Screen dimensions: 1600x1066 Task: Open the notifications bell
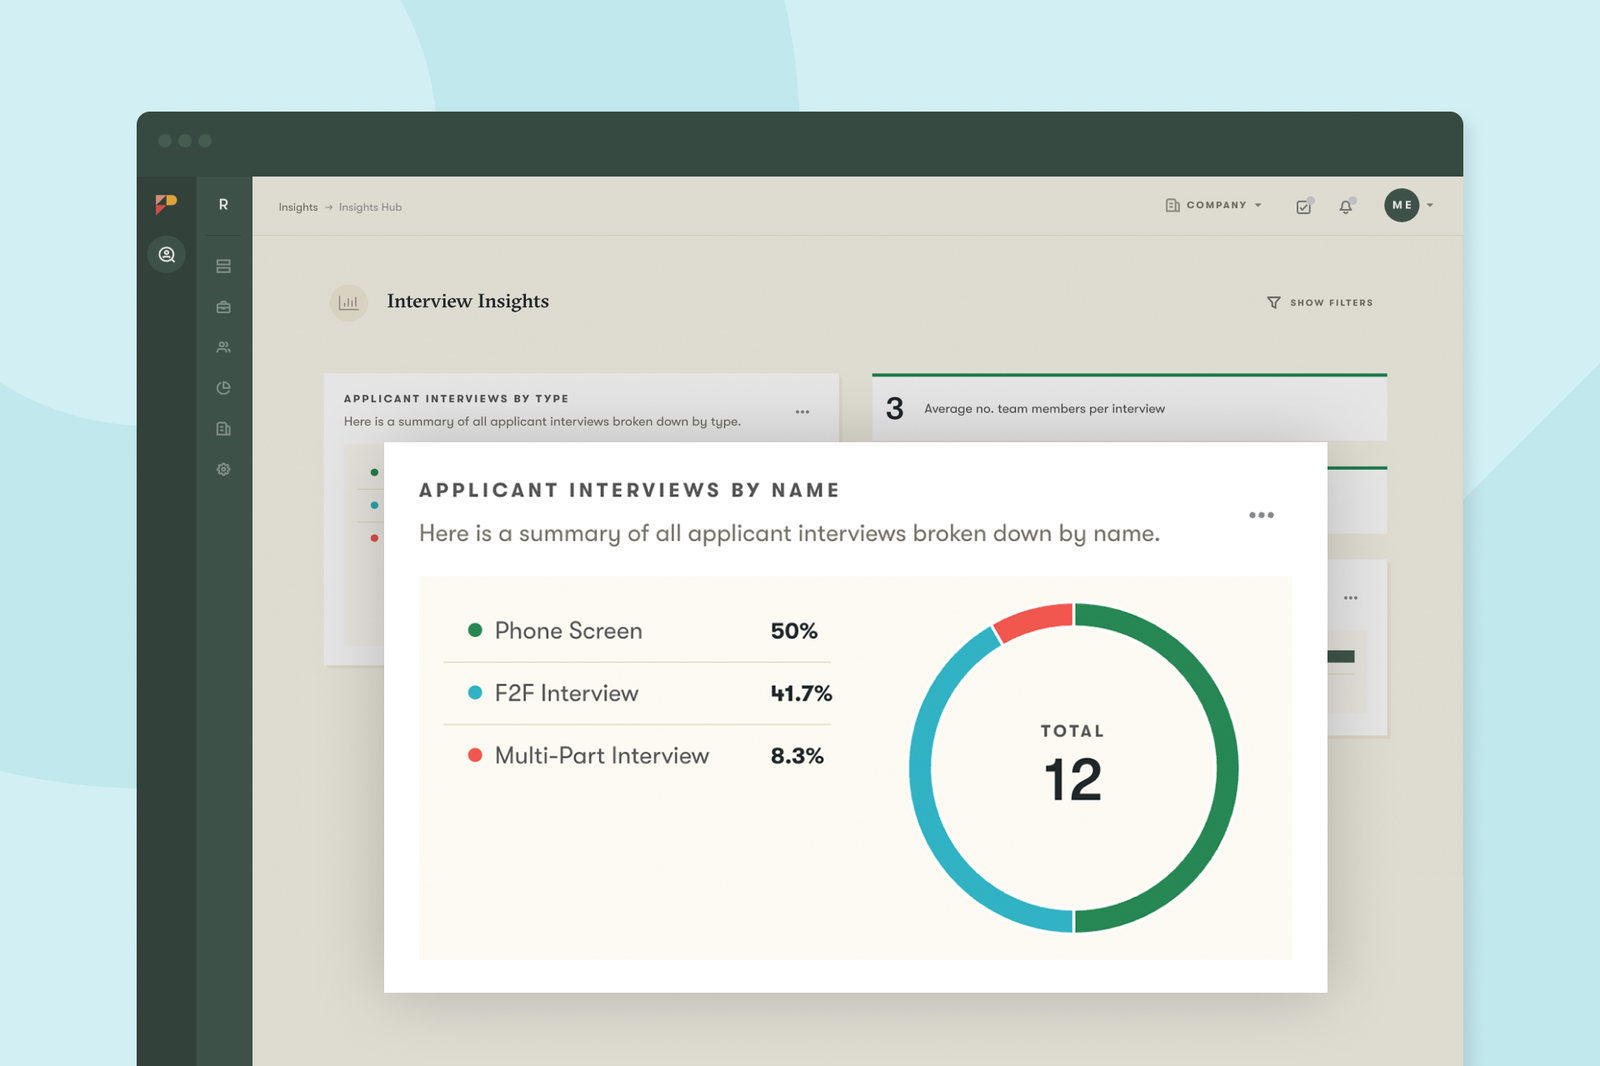1346,206
